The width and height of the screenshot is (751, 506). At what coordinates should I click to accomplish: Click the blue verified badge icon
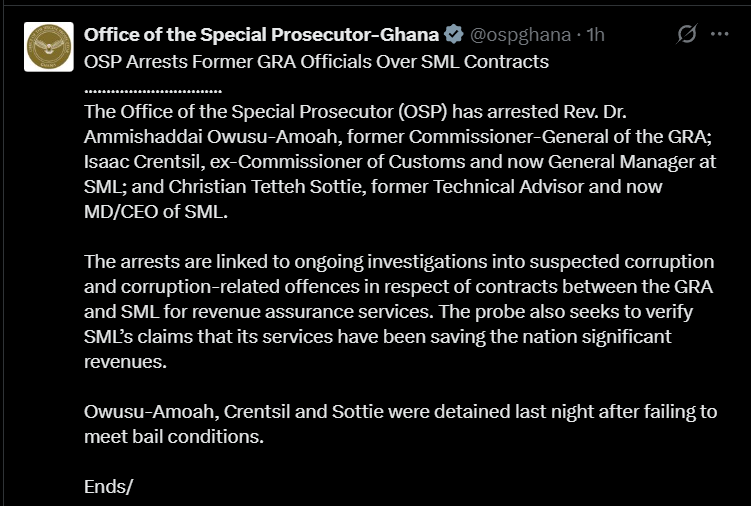[454, 34]
